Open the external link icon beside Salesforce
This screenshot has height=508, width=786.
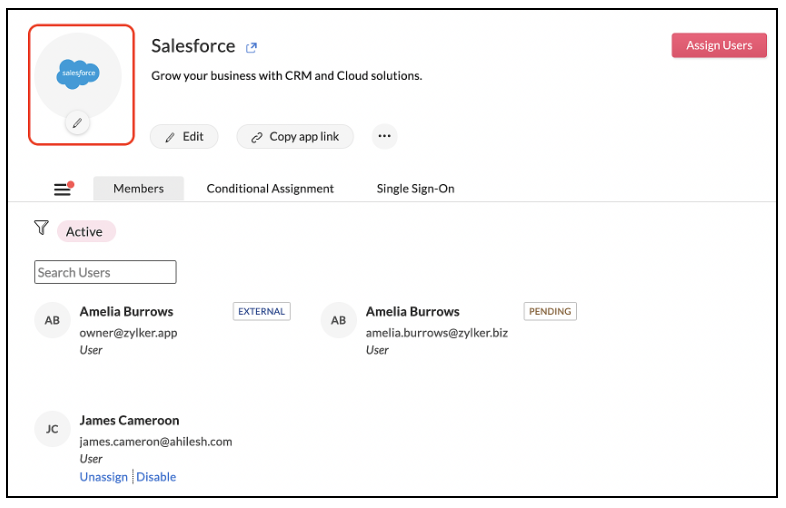point(252,47)
